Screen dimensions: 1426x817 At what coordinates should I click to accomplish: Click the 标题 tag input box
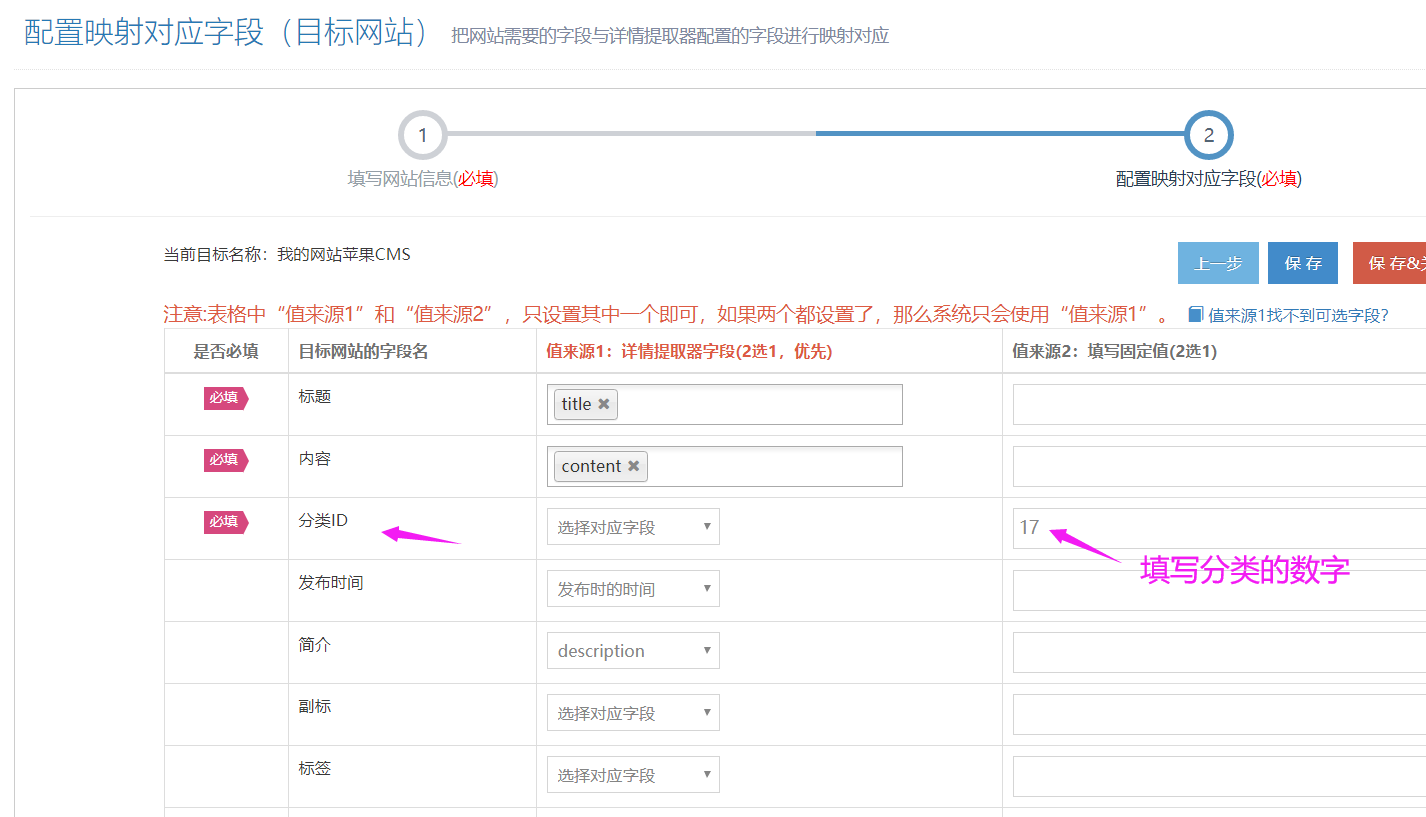coord(760,404)
